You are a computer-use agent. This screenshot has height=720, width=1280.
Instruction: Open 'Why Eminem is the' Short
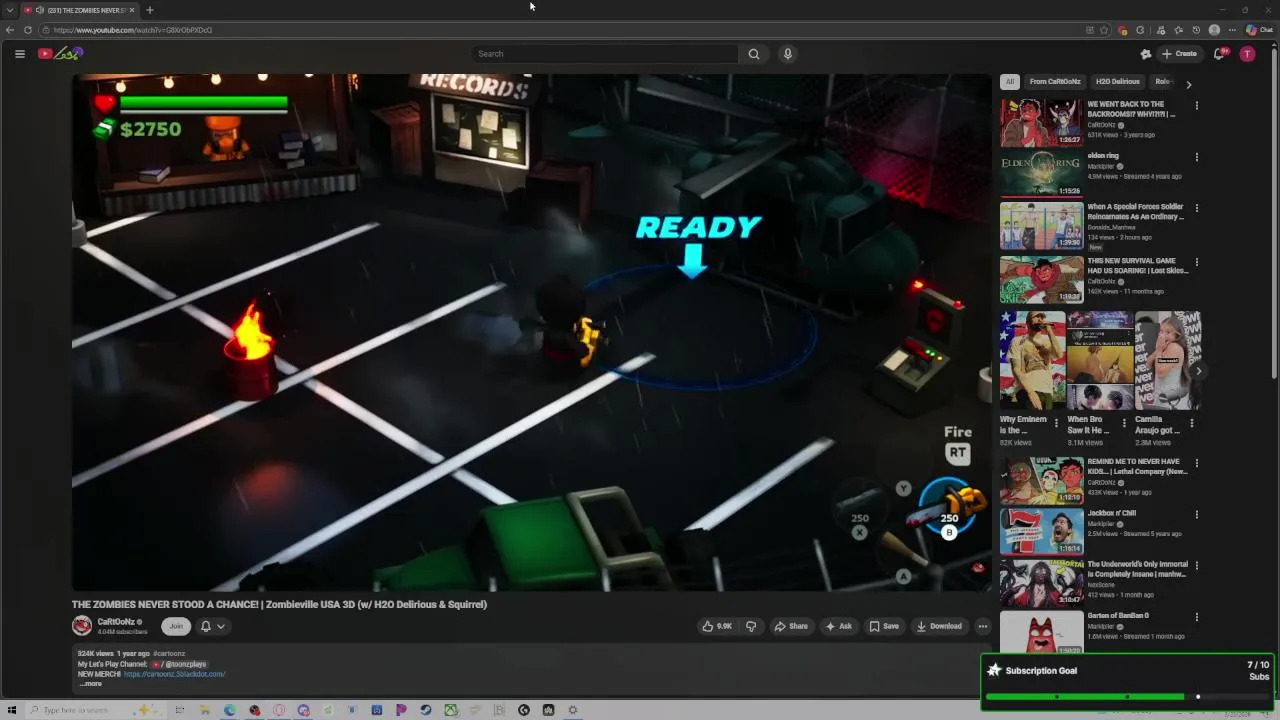click(1033, 361)
